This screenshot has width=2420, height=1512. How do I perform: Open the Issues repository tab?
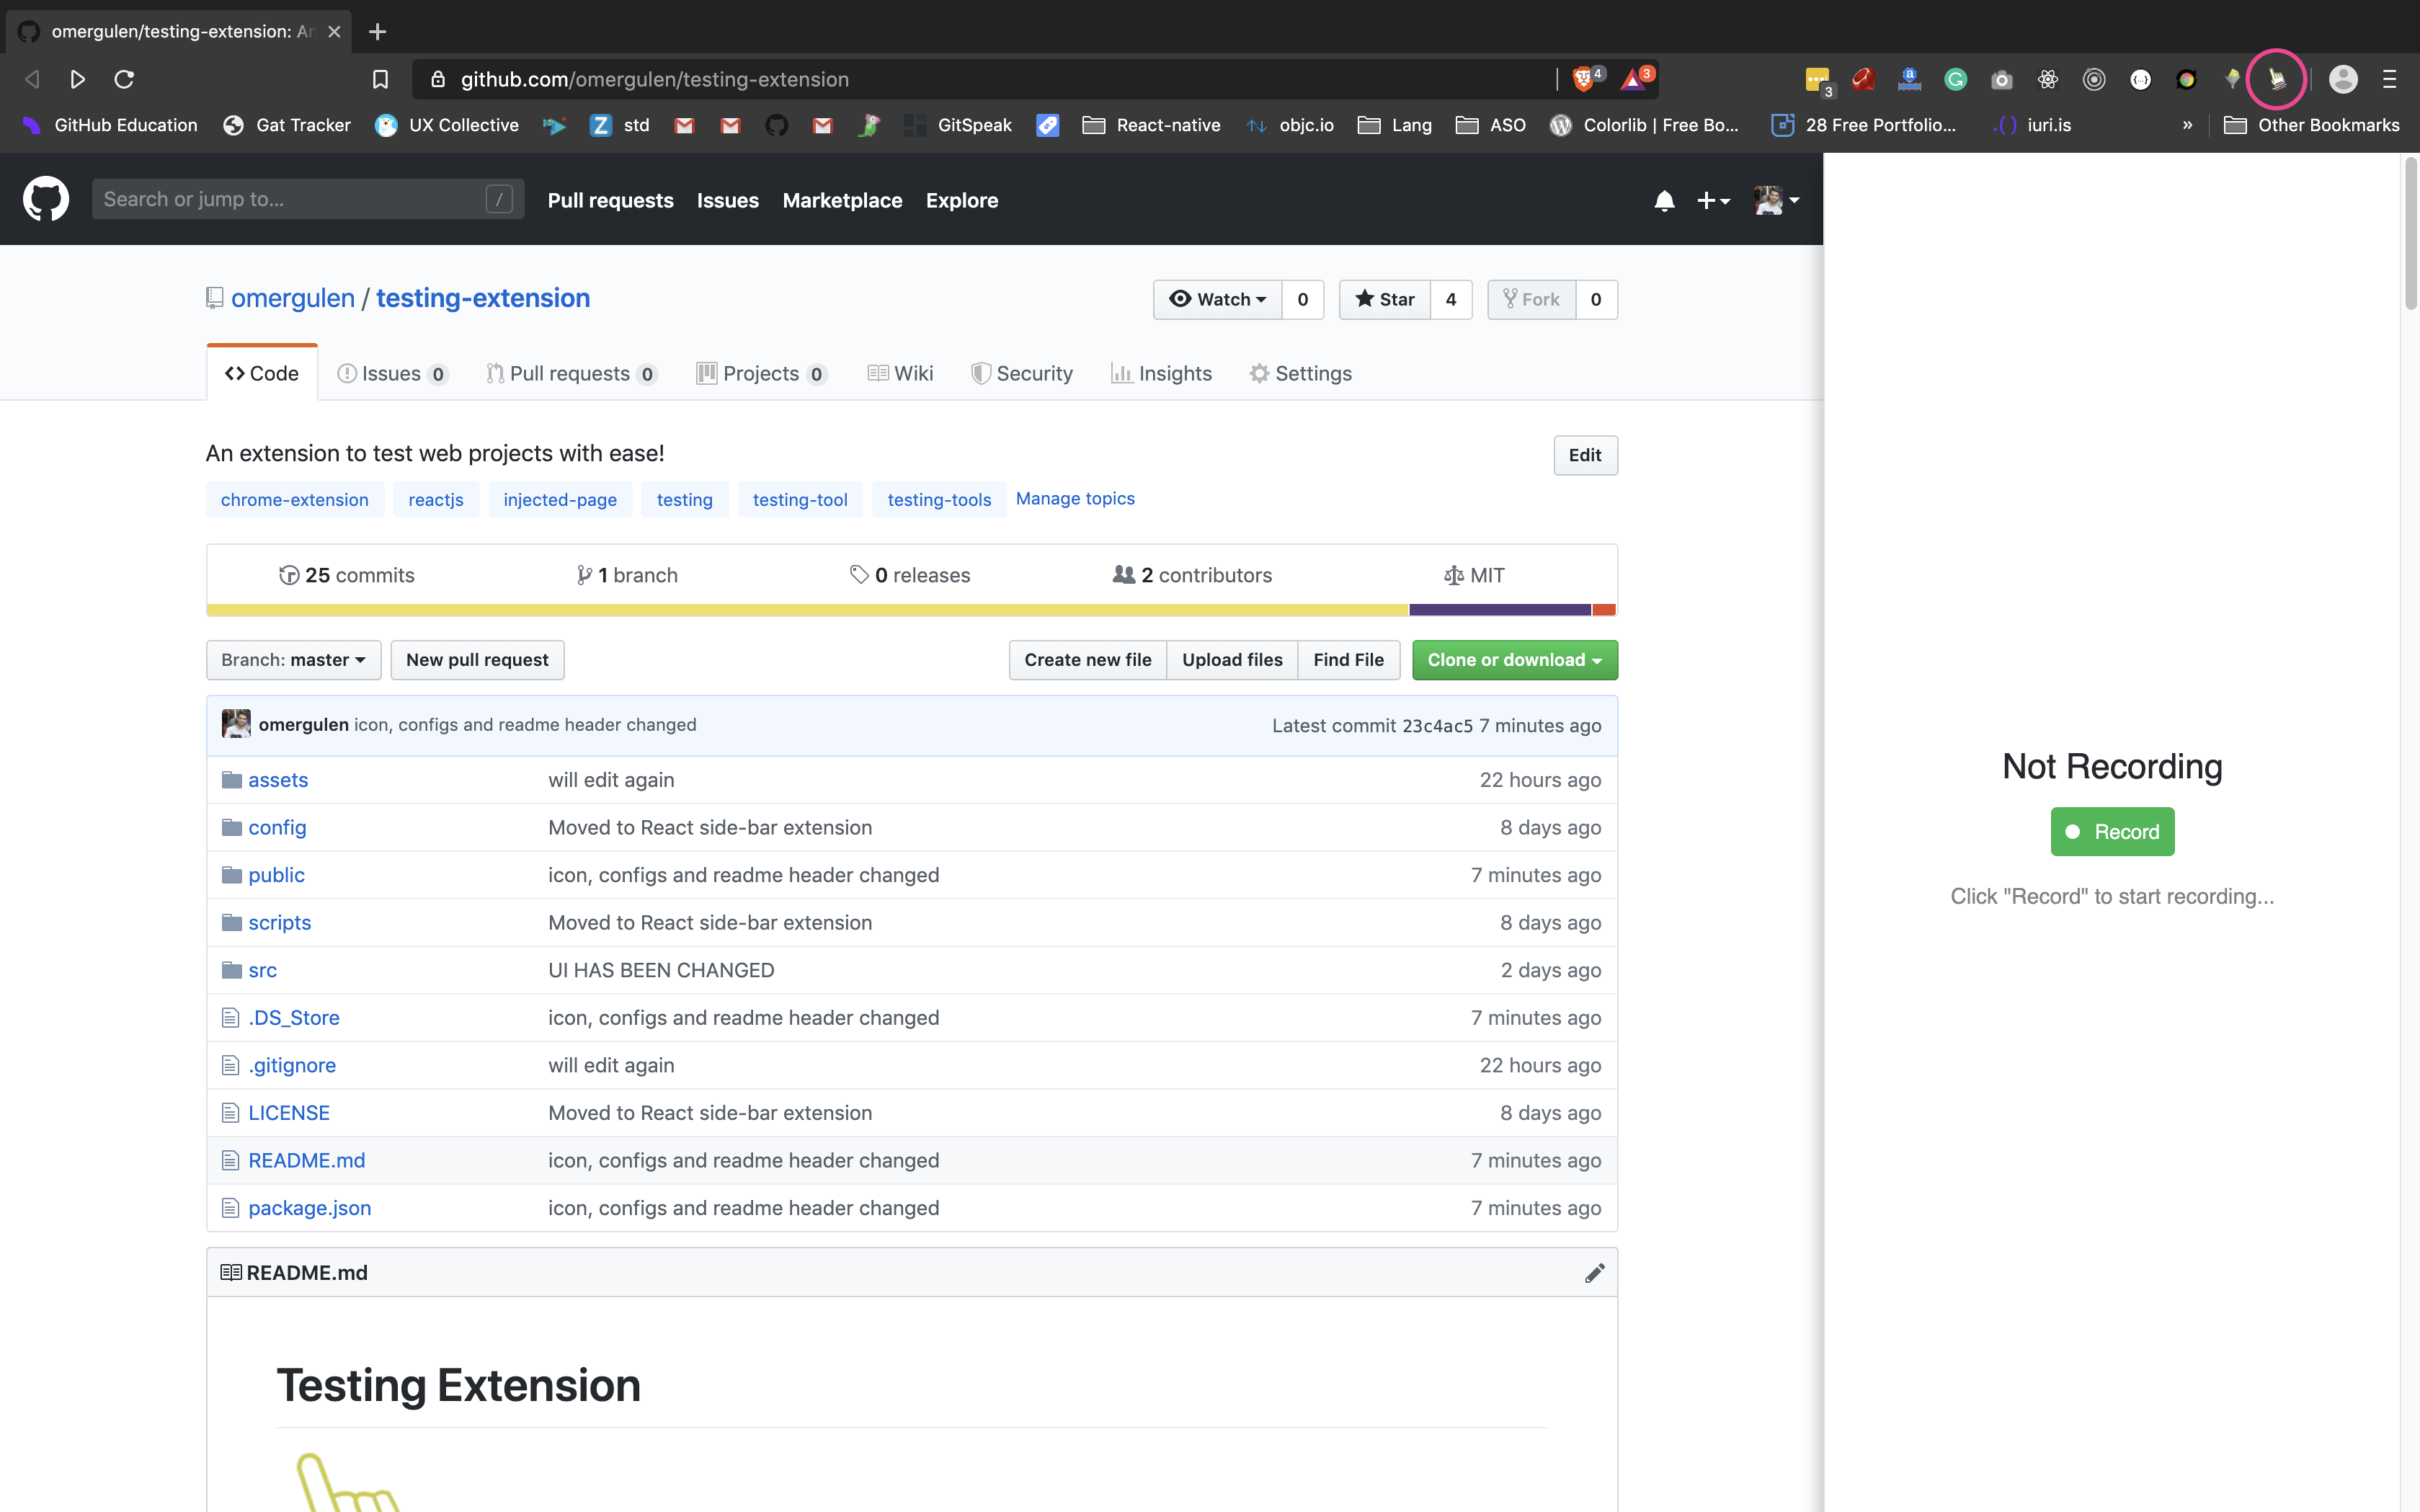pos(391,373)
